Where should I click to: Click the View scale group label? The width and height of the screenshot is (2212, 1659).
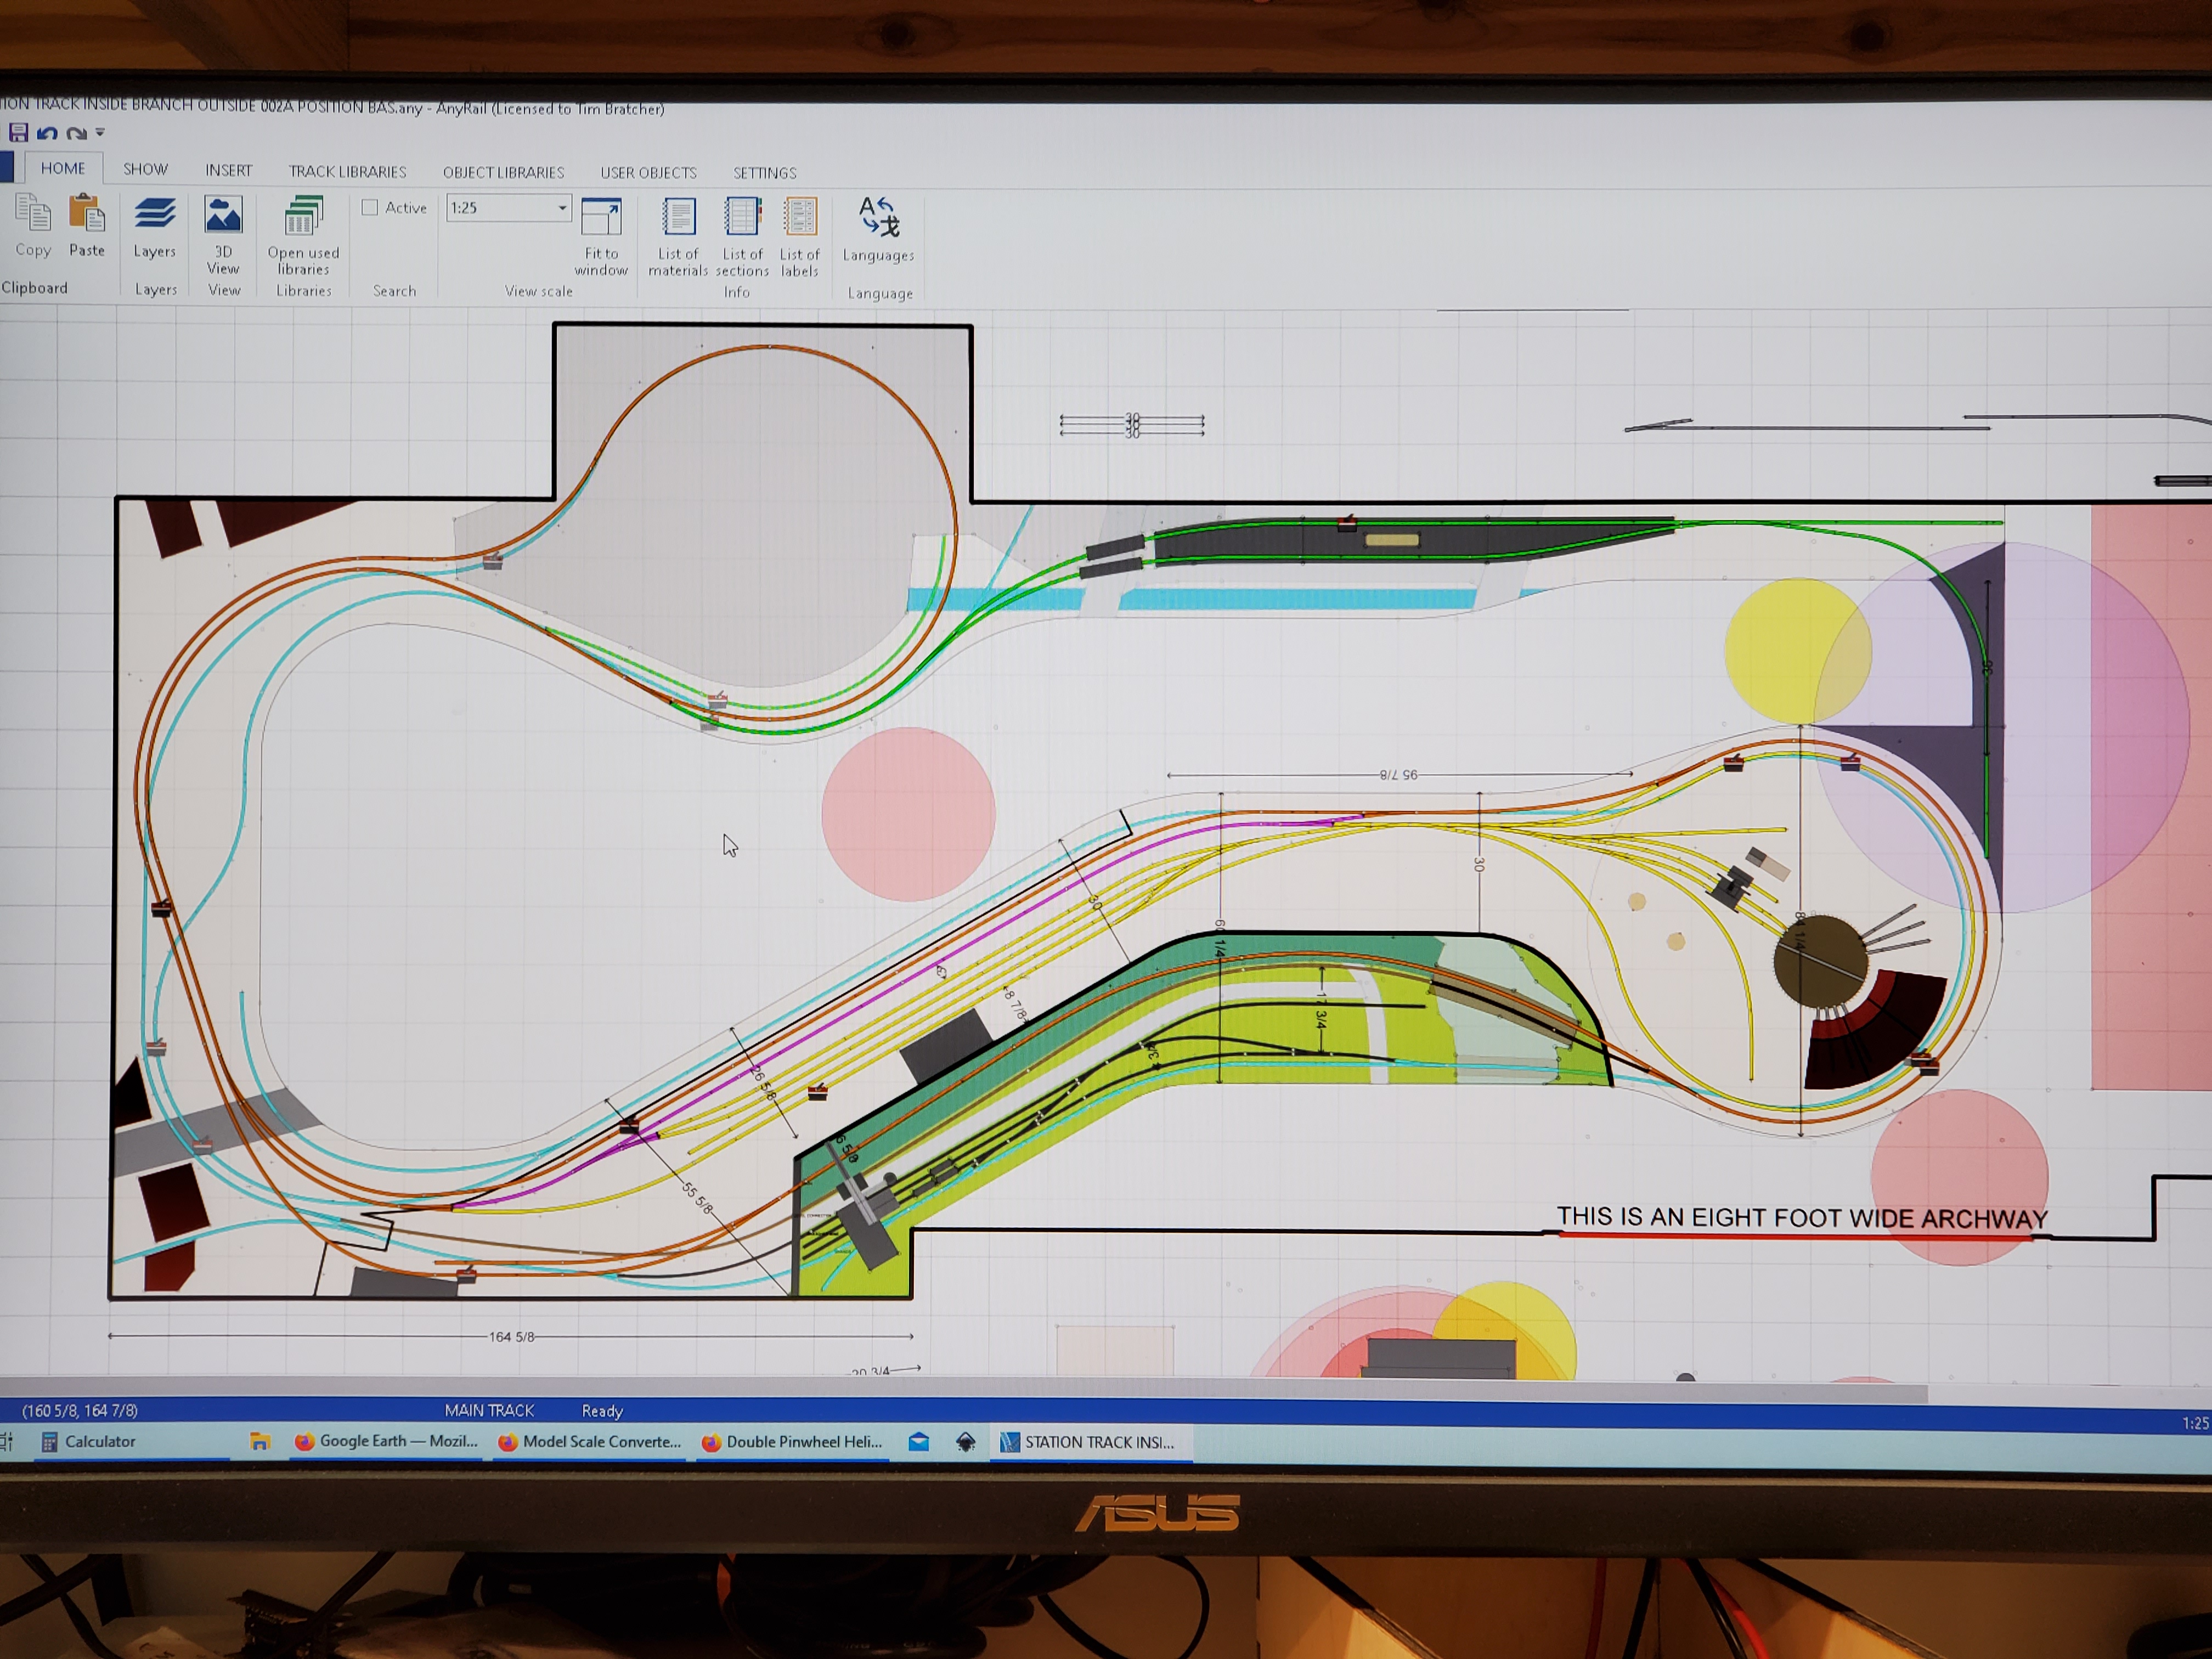(538, 291)
